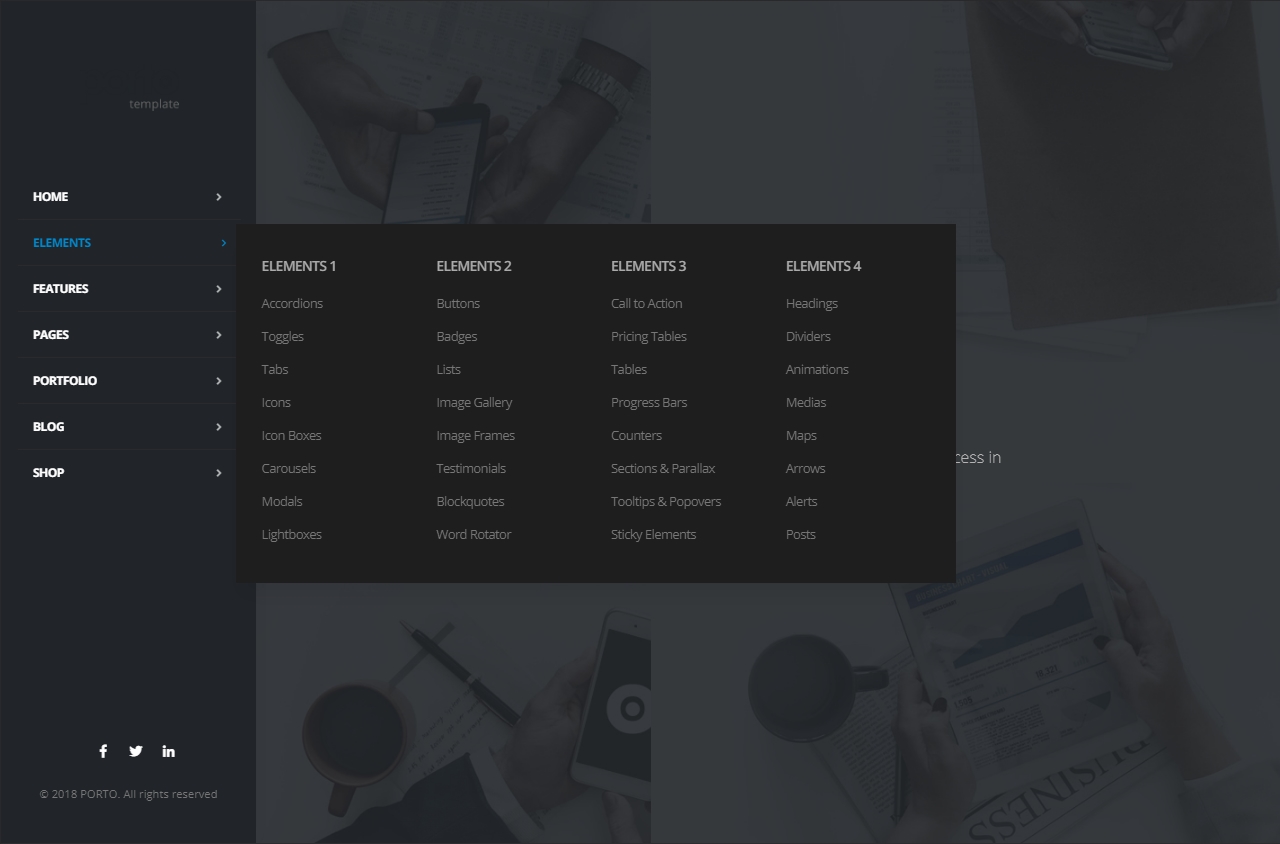Go to the Progress Bars page
This screenshot has height=844, width=1280.
point(648,402)
